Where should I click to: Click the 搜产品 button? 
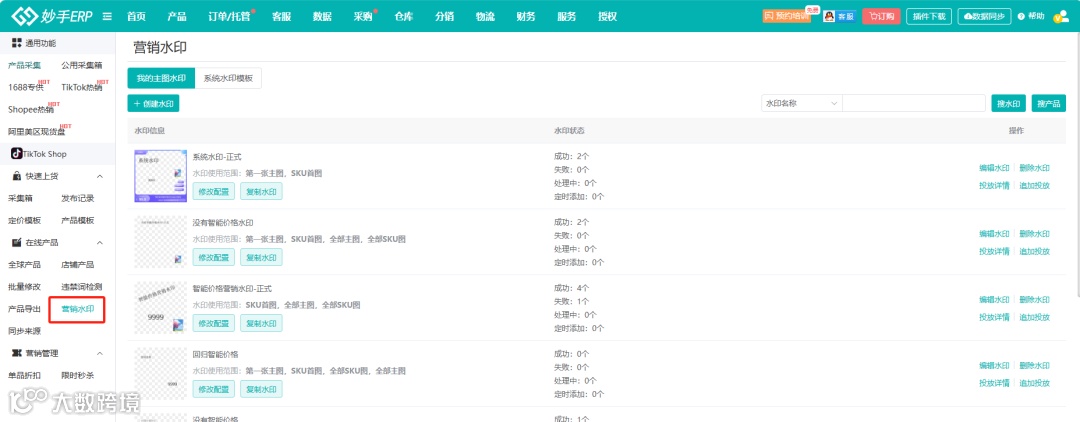pos(1049,103)
